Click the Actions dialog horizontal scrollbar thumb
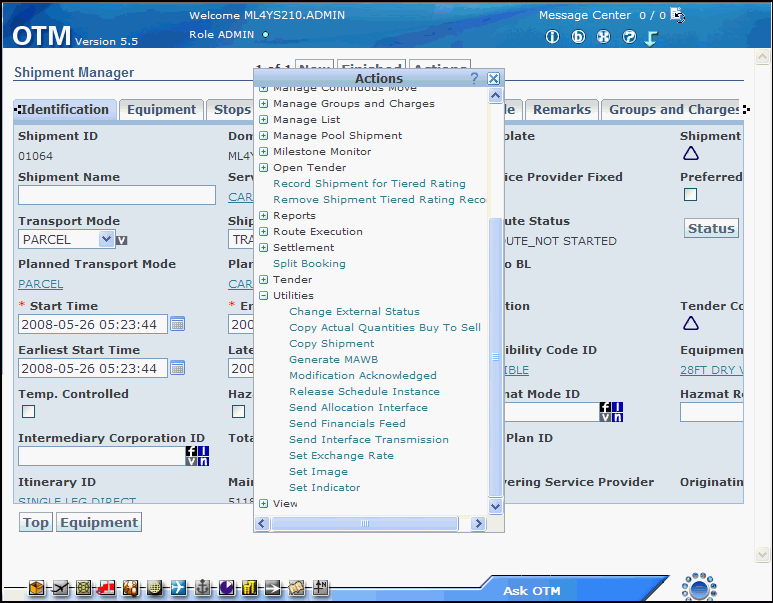Image resolution: width=773 pixels, height=603 pixels. [x=364, y=524]
